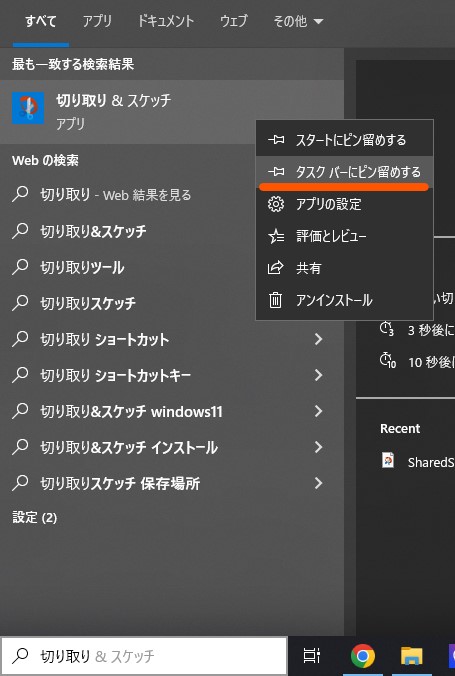The image size is (455, 676).
Task: Select 切り取り ショートカット suggestion text
Action: (x=104, y=339)
